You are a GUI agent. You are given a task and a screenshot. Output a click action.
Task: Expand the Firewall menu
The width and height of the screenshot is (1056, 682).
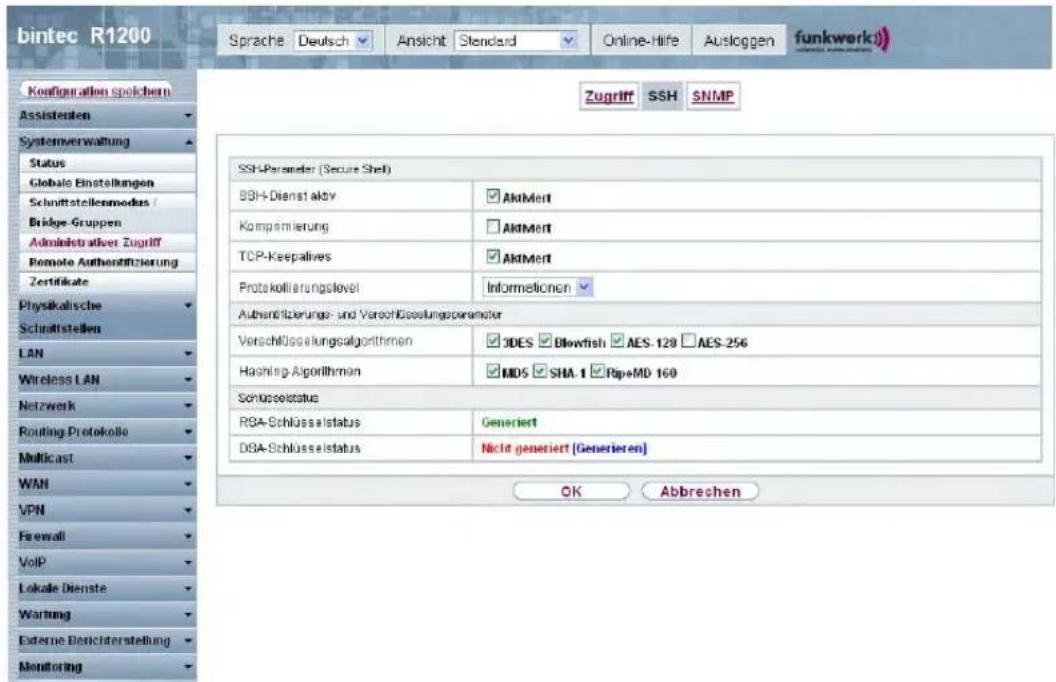[x=106, y=537]
